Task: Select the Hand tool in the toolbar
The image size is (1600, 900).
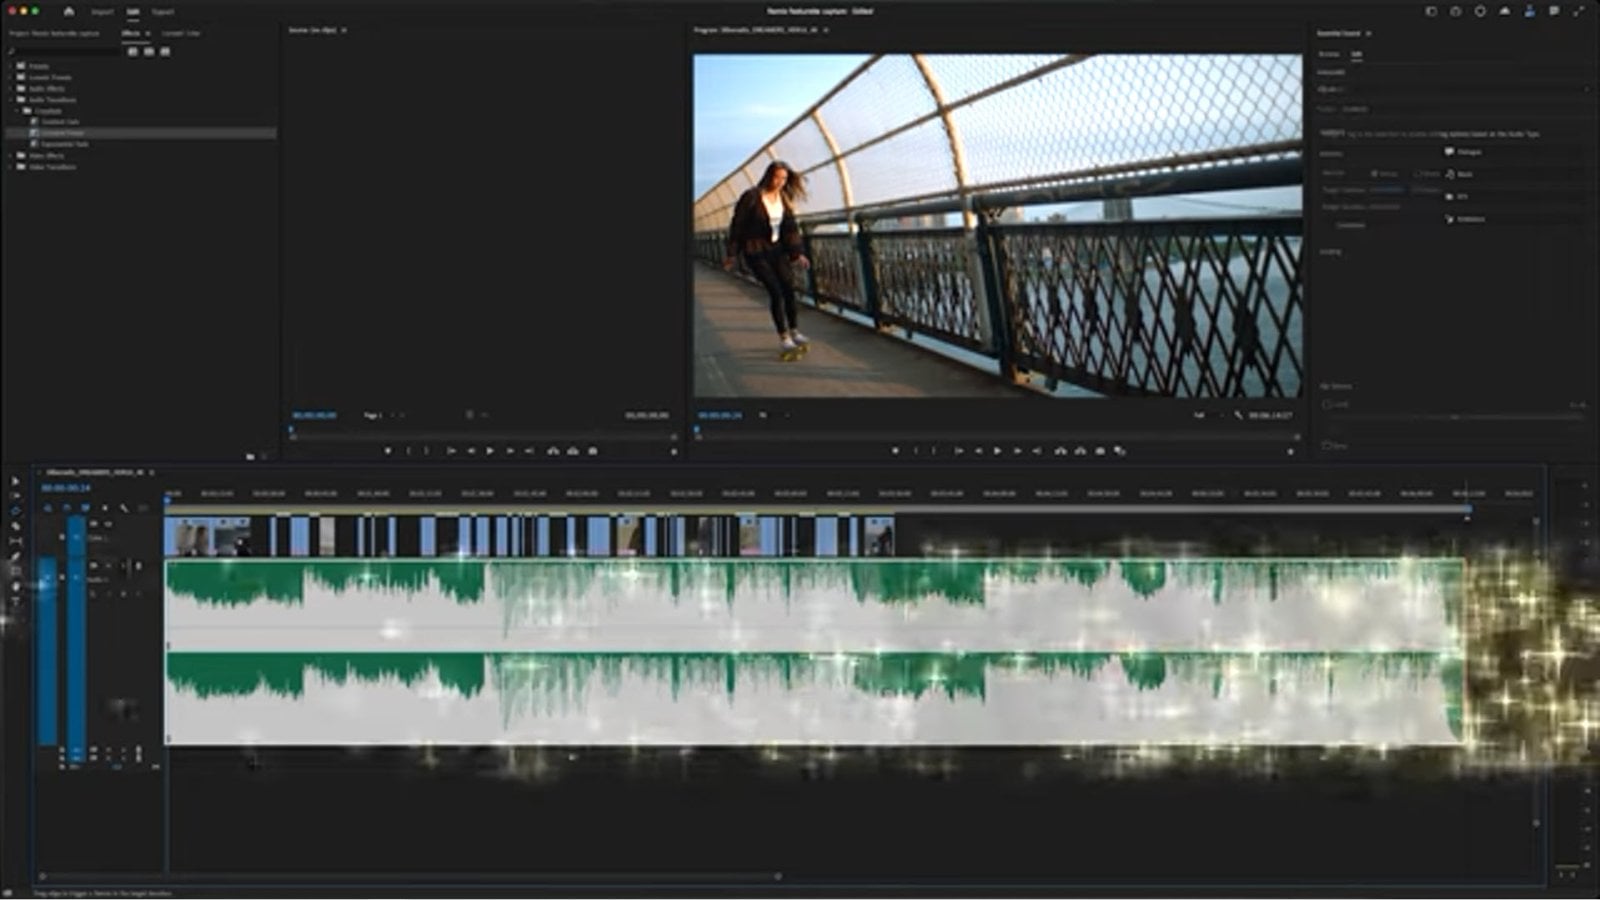Action: click(15, 587)
